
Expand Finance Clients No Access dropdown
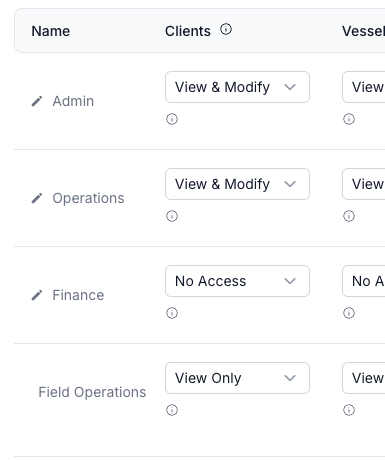coord(237,281)
